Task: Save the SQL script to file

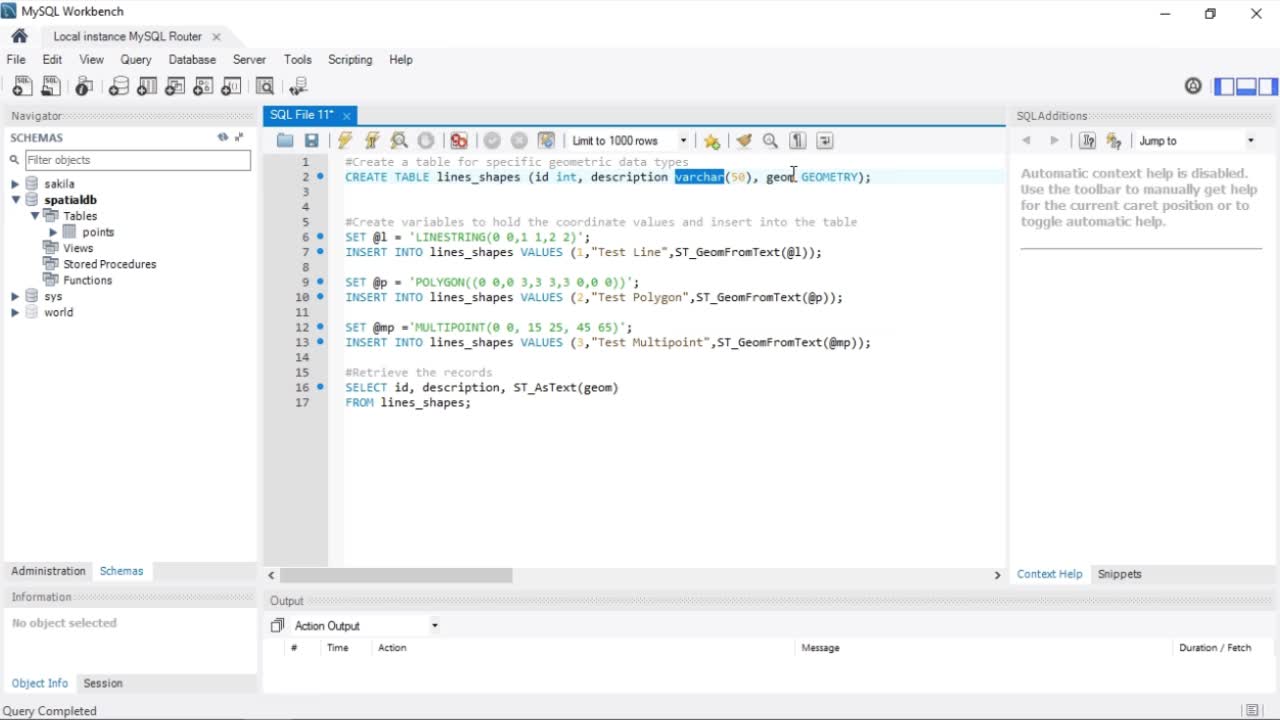Action: [x=312, y=141]
